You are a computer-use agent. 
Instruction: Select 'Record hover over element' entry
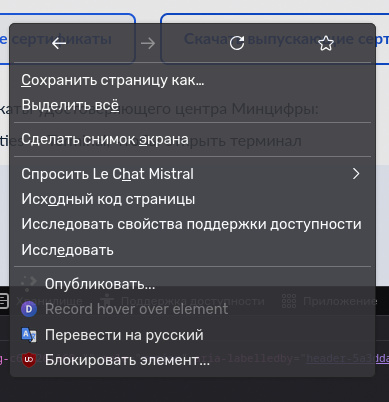tap(192, 309)
